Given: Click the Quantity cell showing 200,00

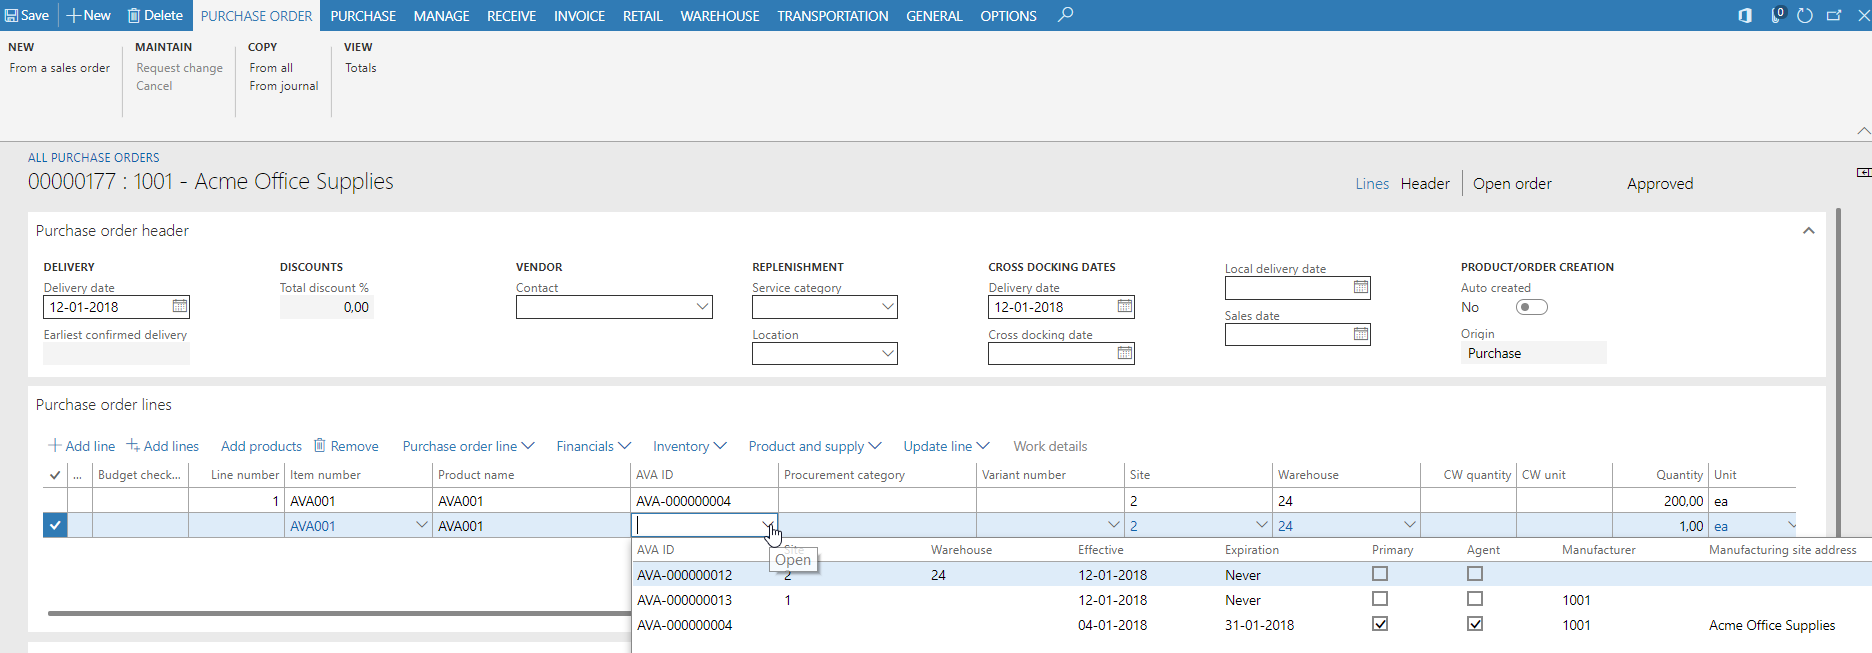Looking at the screenshot, I should tap(1660, 501).
